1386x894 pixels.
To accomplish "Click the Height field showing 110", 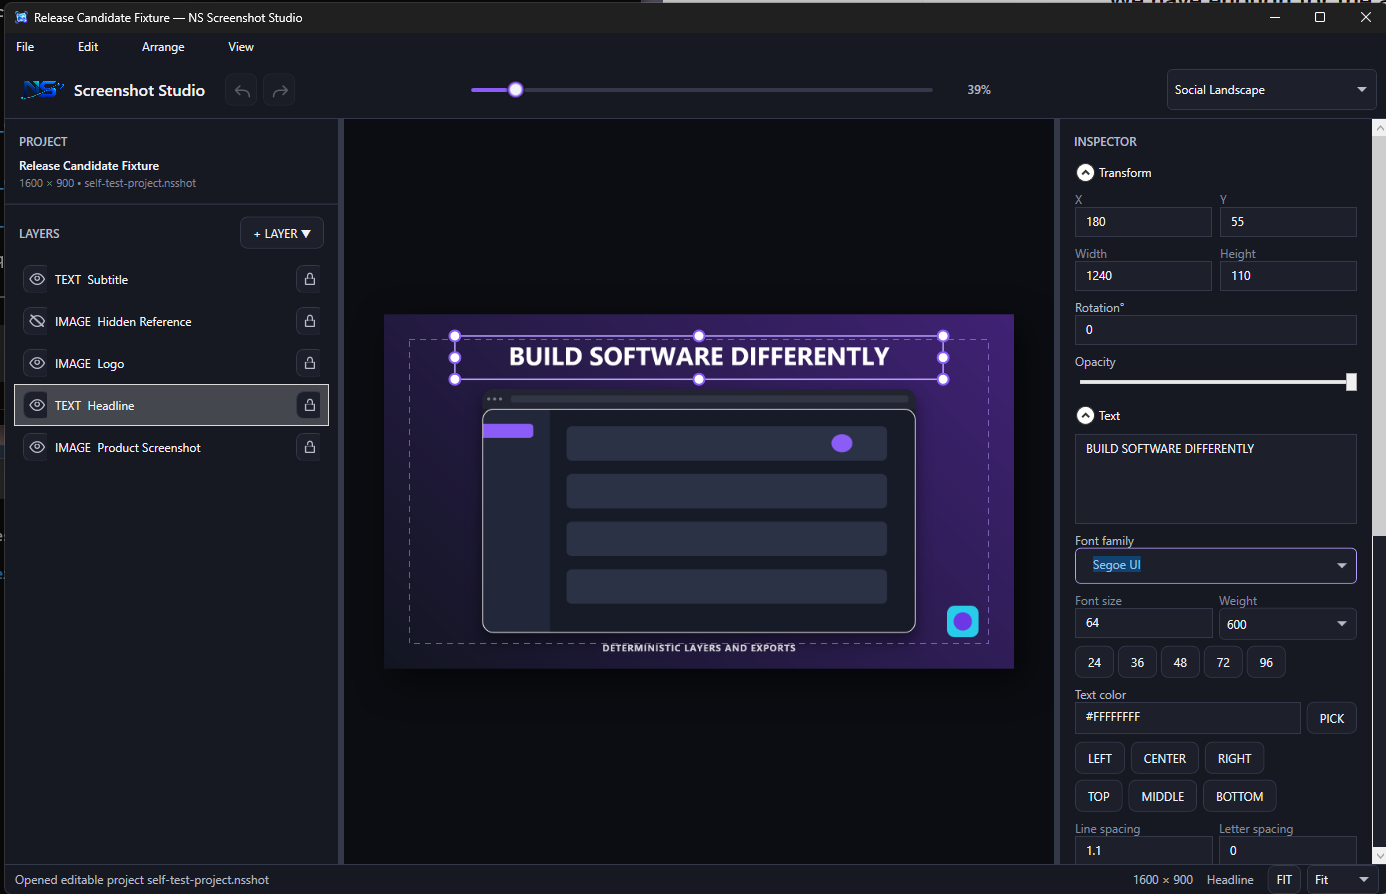I will (x=1288, y=276).
